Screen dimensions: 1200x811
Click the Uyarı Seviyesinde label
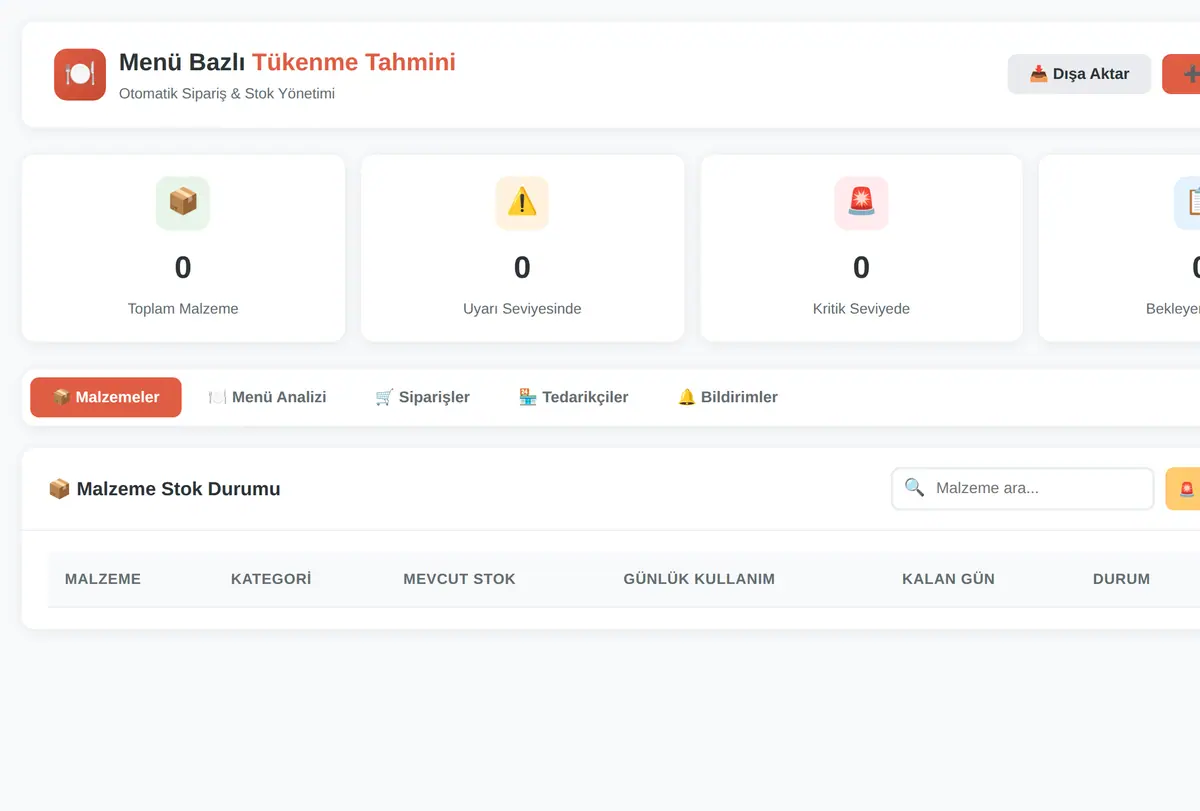522,309
